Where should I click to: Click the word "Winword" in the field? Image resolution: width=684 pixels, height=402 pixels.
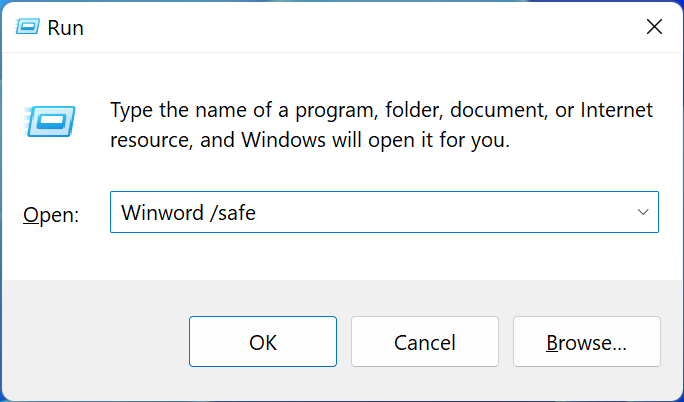(x=162, y=213)
